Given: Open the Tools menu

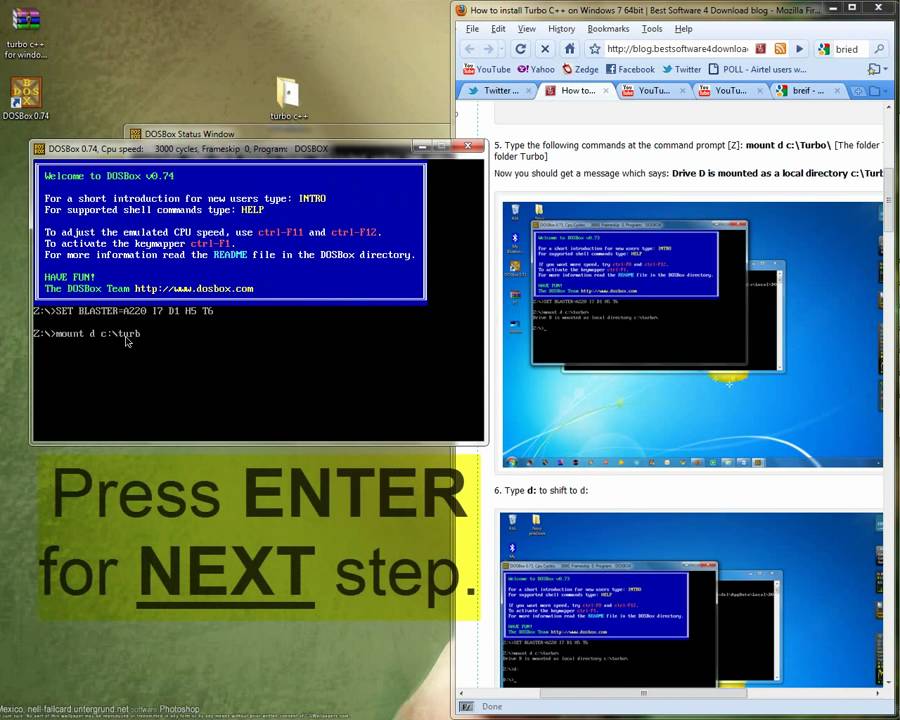Looking at the screenshot, I should (651, 29).
